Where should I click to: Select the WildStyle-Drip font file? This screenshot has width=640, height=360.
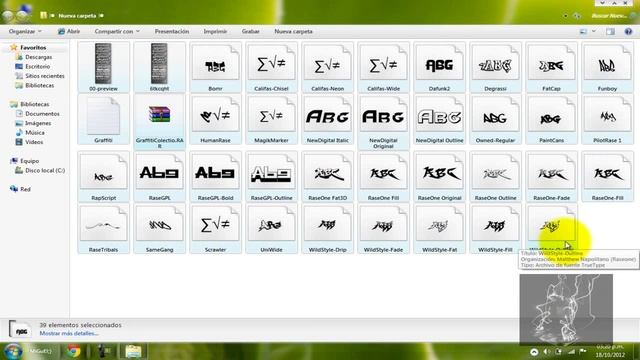(327, 229)
